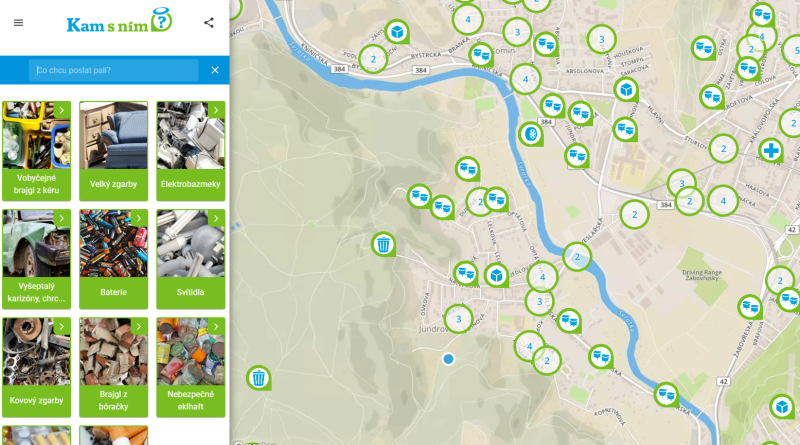Click the blue current-location dot

coord(448,359)
